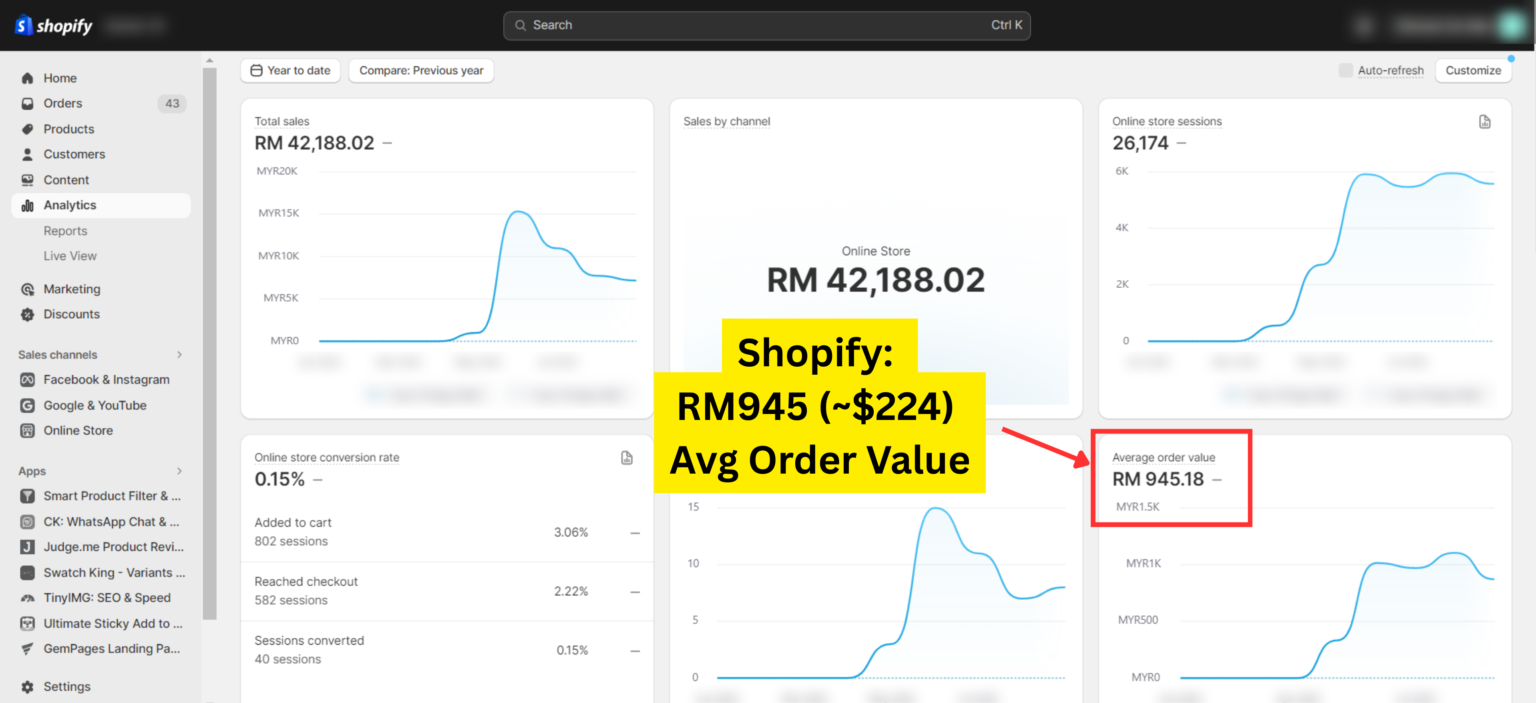This screenshot has height=703, width=1536.
Task: Open the Customers section
Action: 74,154
